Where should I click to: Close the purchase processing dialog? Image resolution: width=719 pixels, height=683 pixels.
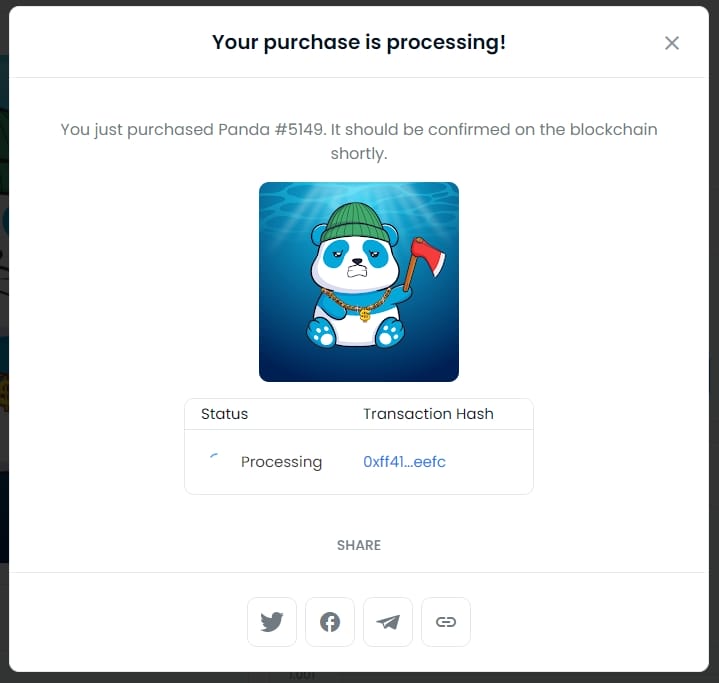pyautogui.click(x=672, y=43)
